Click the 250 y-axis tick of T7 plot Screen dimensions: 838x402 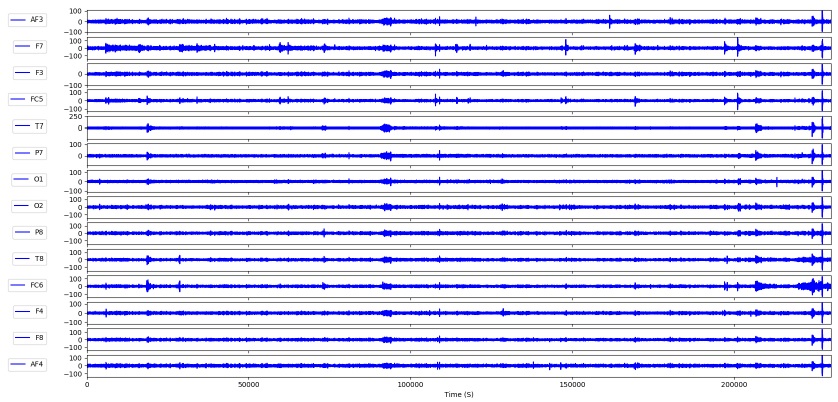tap(77, 117)
